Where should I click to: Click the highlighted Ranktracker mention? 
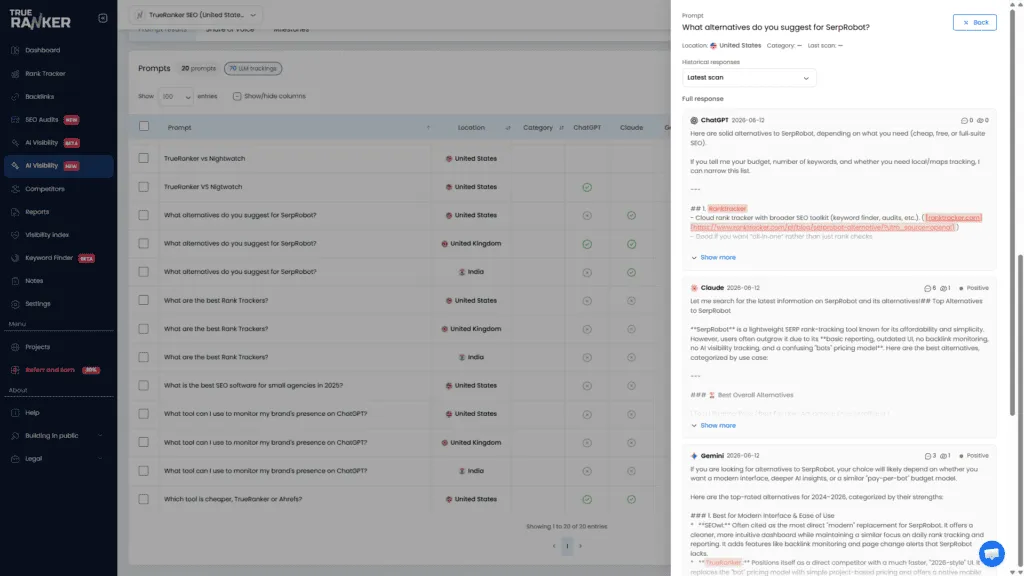click(x=727, y=208)
